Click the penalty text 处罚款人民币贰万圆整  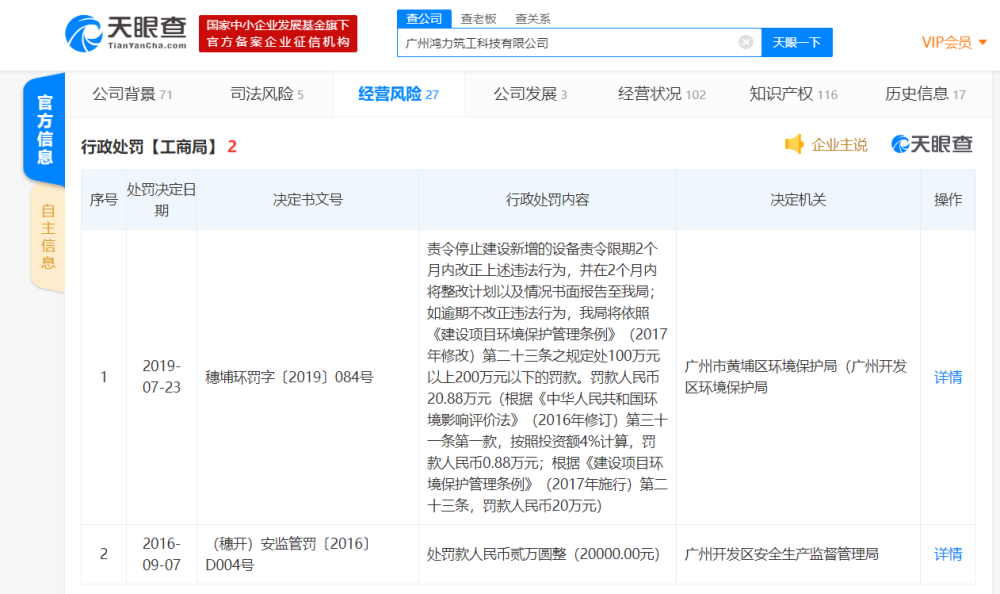coord(543,554)
